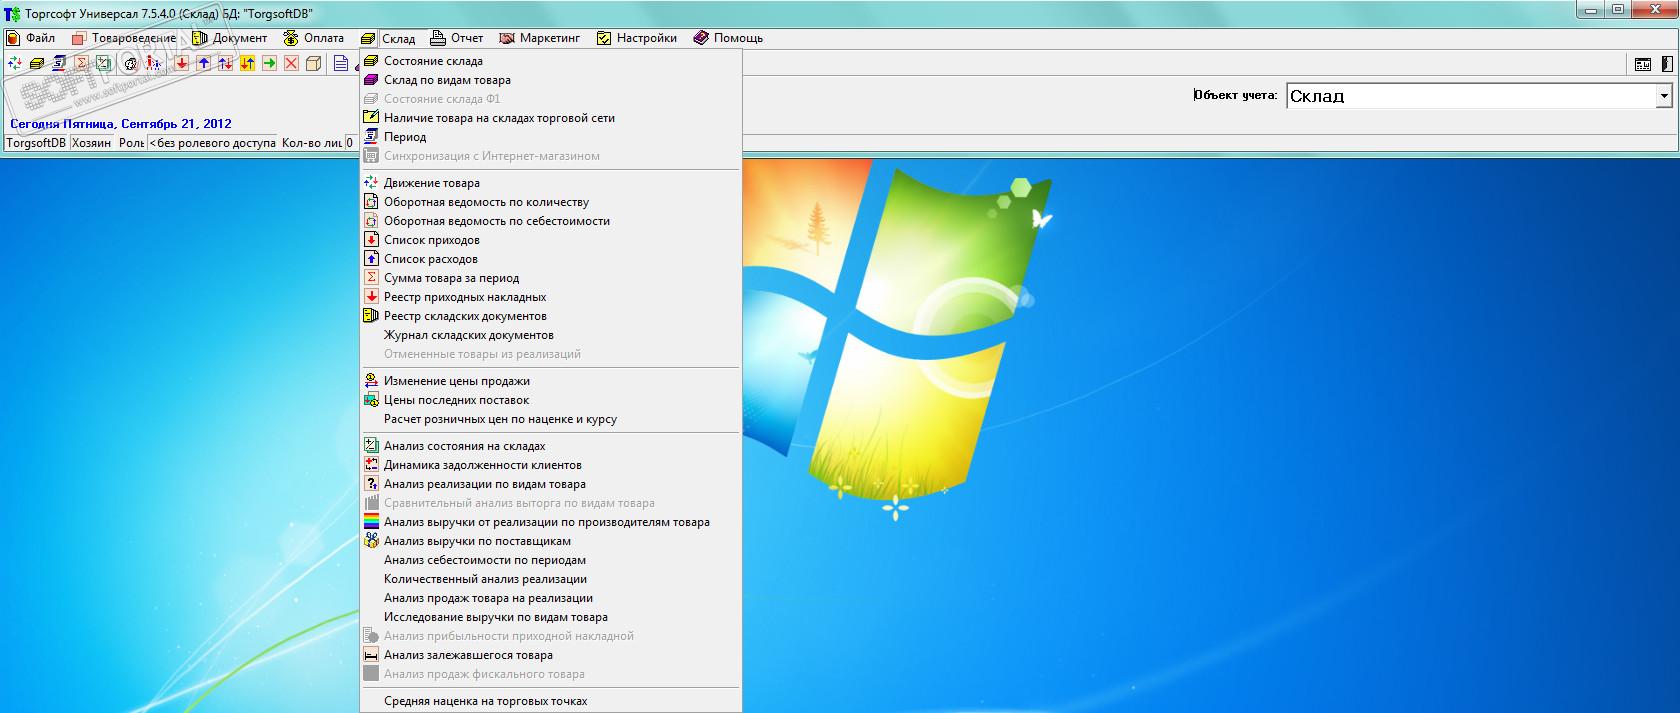Image resolution: width=1680 pixels, height=713 pixels.
Task: Choose Список расходов
Action: pos(550,259)
